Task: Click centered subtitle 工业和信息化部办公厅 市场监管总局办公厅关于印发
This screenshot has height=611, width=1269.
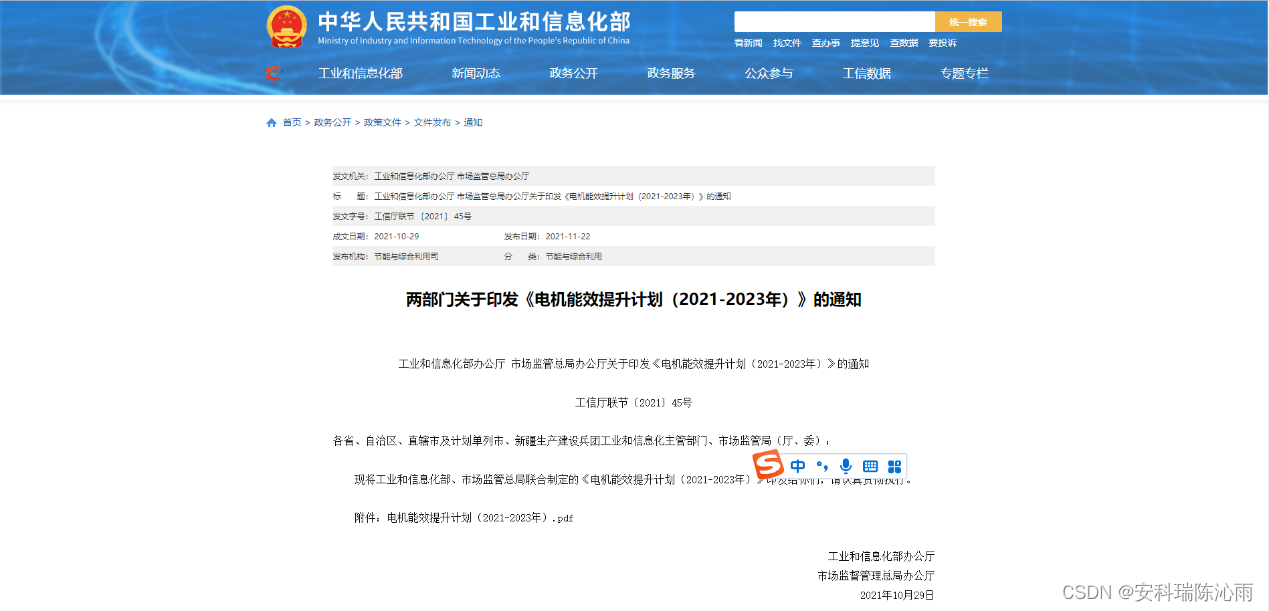Action: coord(634,364)
